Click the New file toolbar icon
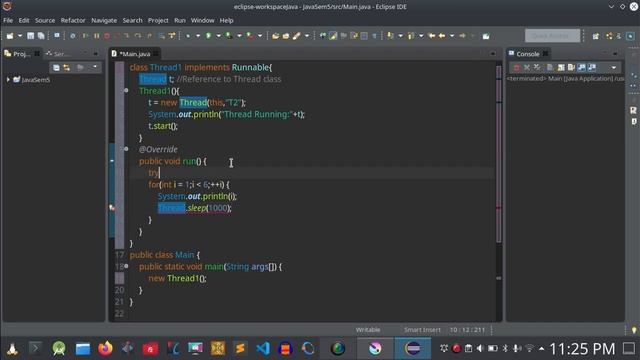Image resolution: width=640 pixels, height=360 pixels. pos(10,36)
